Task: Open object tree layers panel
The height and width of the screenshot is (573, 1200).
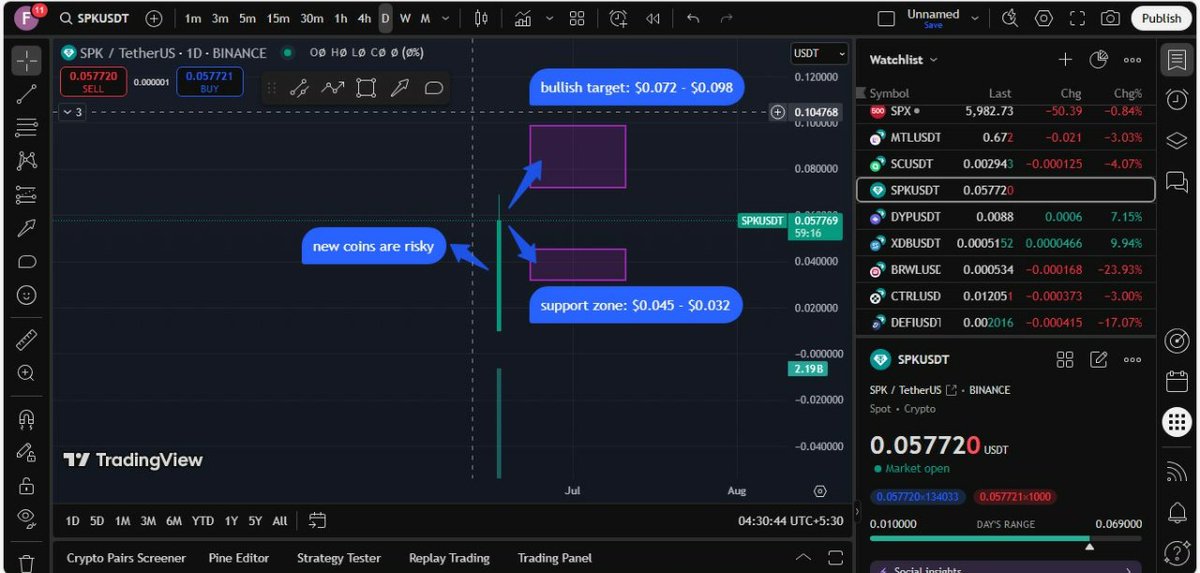Action: (x=1177, y=139)
